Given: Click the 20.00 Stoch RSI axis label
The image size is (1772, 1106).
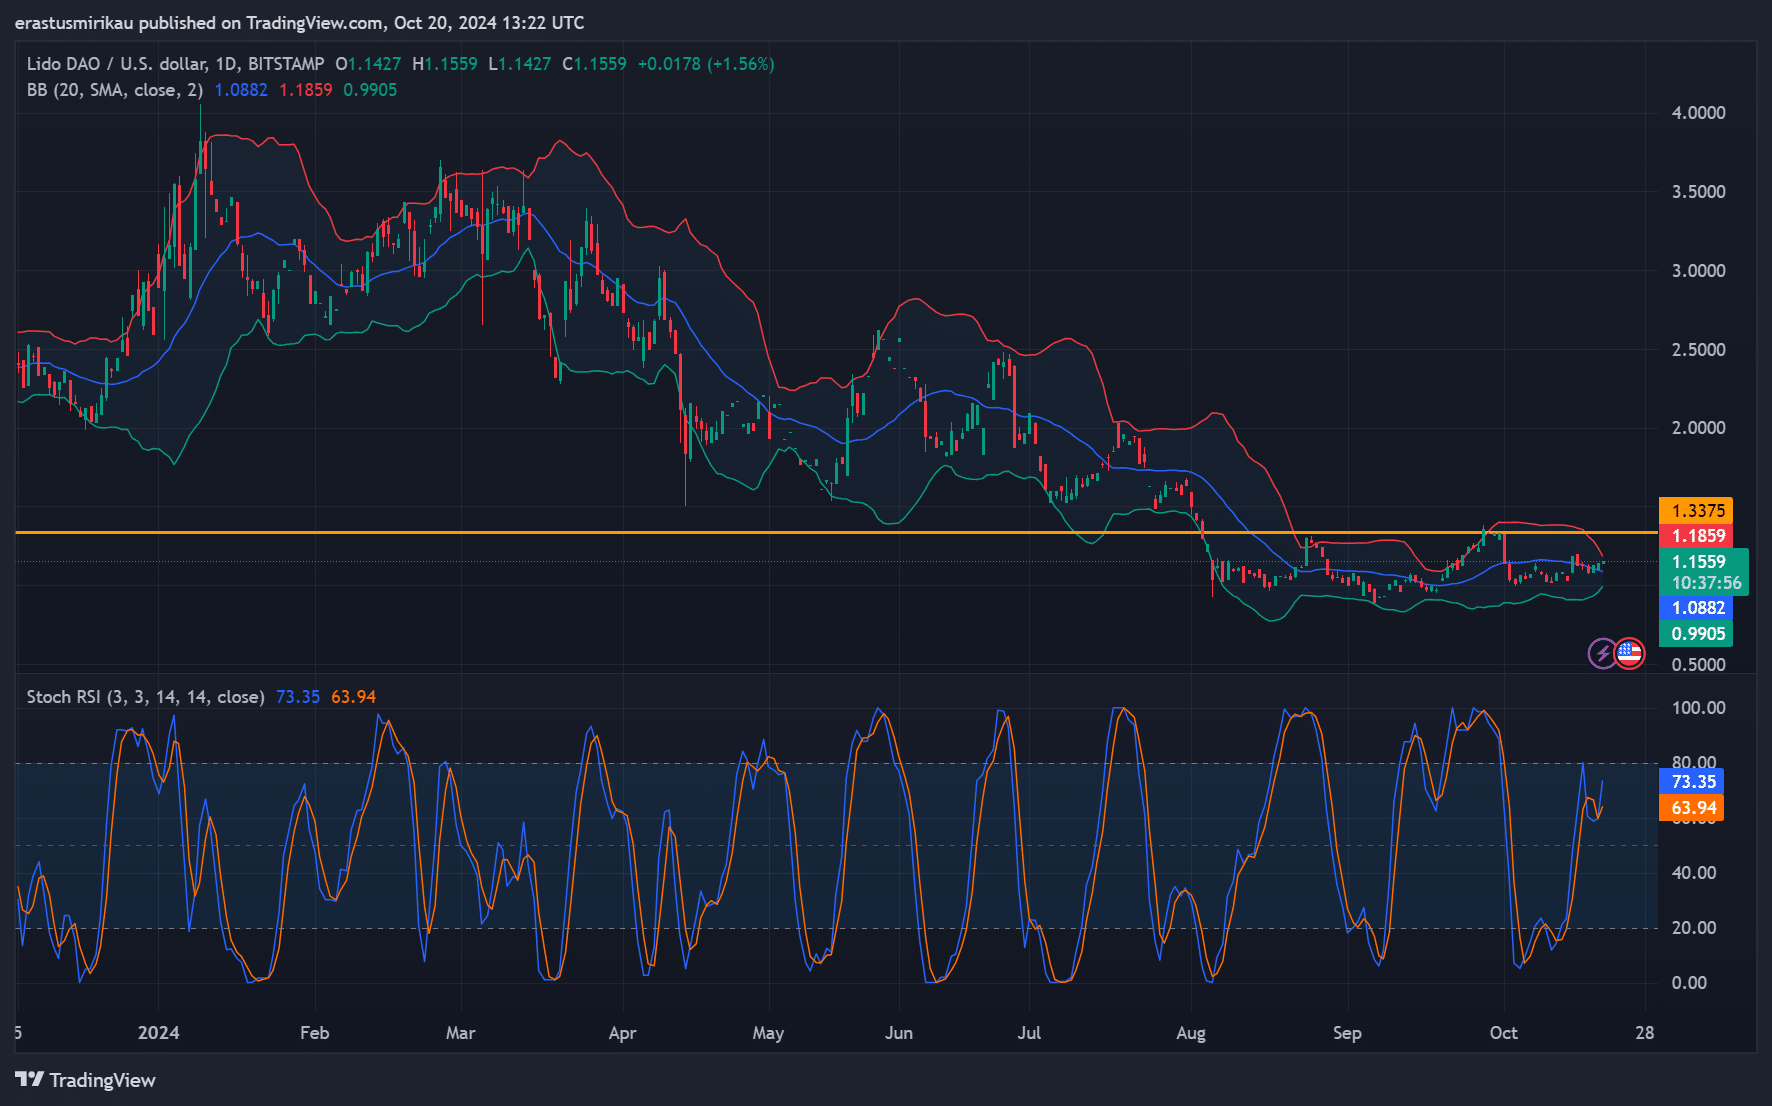Looking at the screenshot, I should click(1694, 928).
